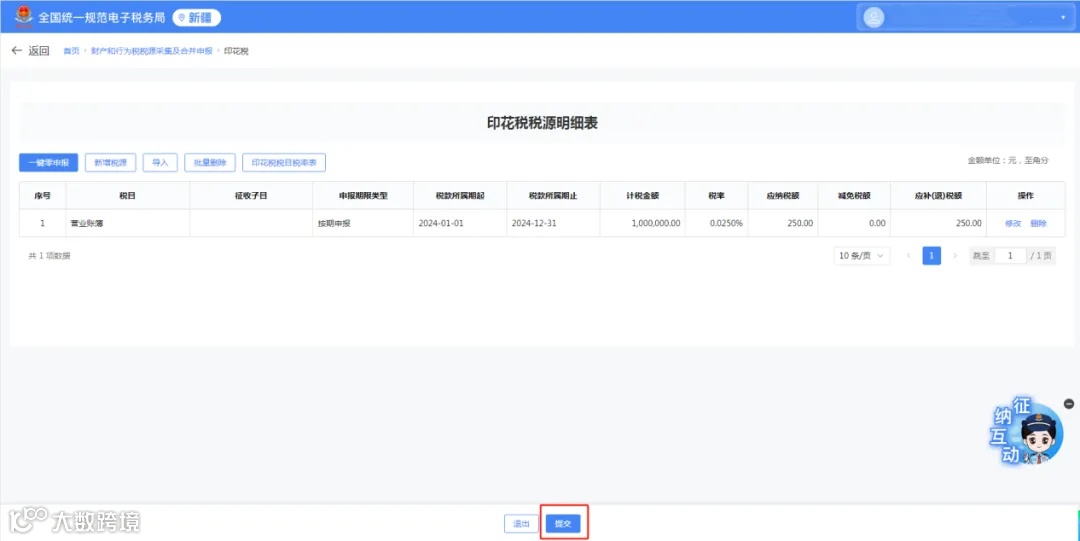The height and width of the screenshot is (541, 1080).
Task: Click the 修改 link in row 1
Action: 1012,223
